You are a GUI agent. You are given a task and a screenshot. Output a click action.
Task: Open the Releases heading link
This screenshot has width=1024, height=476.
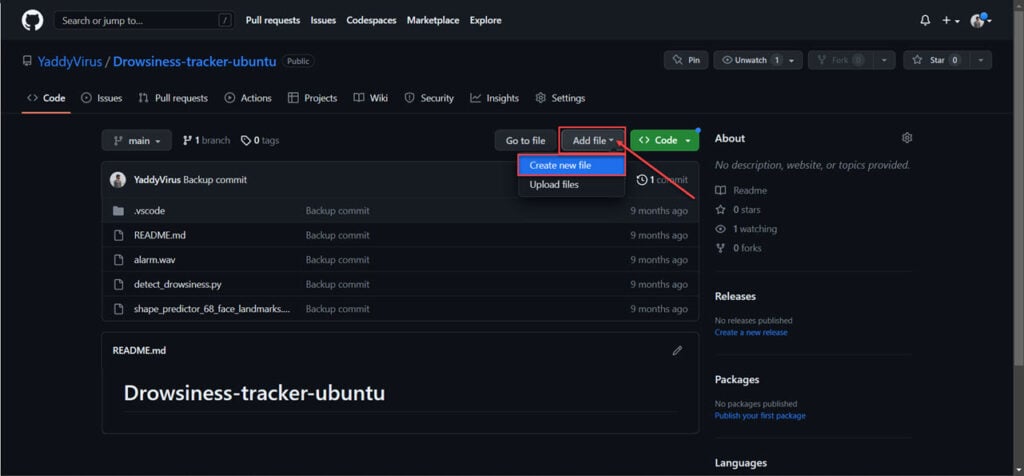pyautogui.click(x=735, y=296)
